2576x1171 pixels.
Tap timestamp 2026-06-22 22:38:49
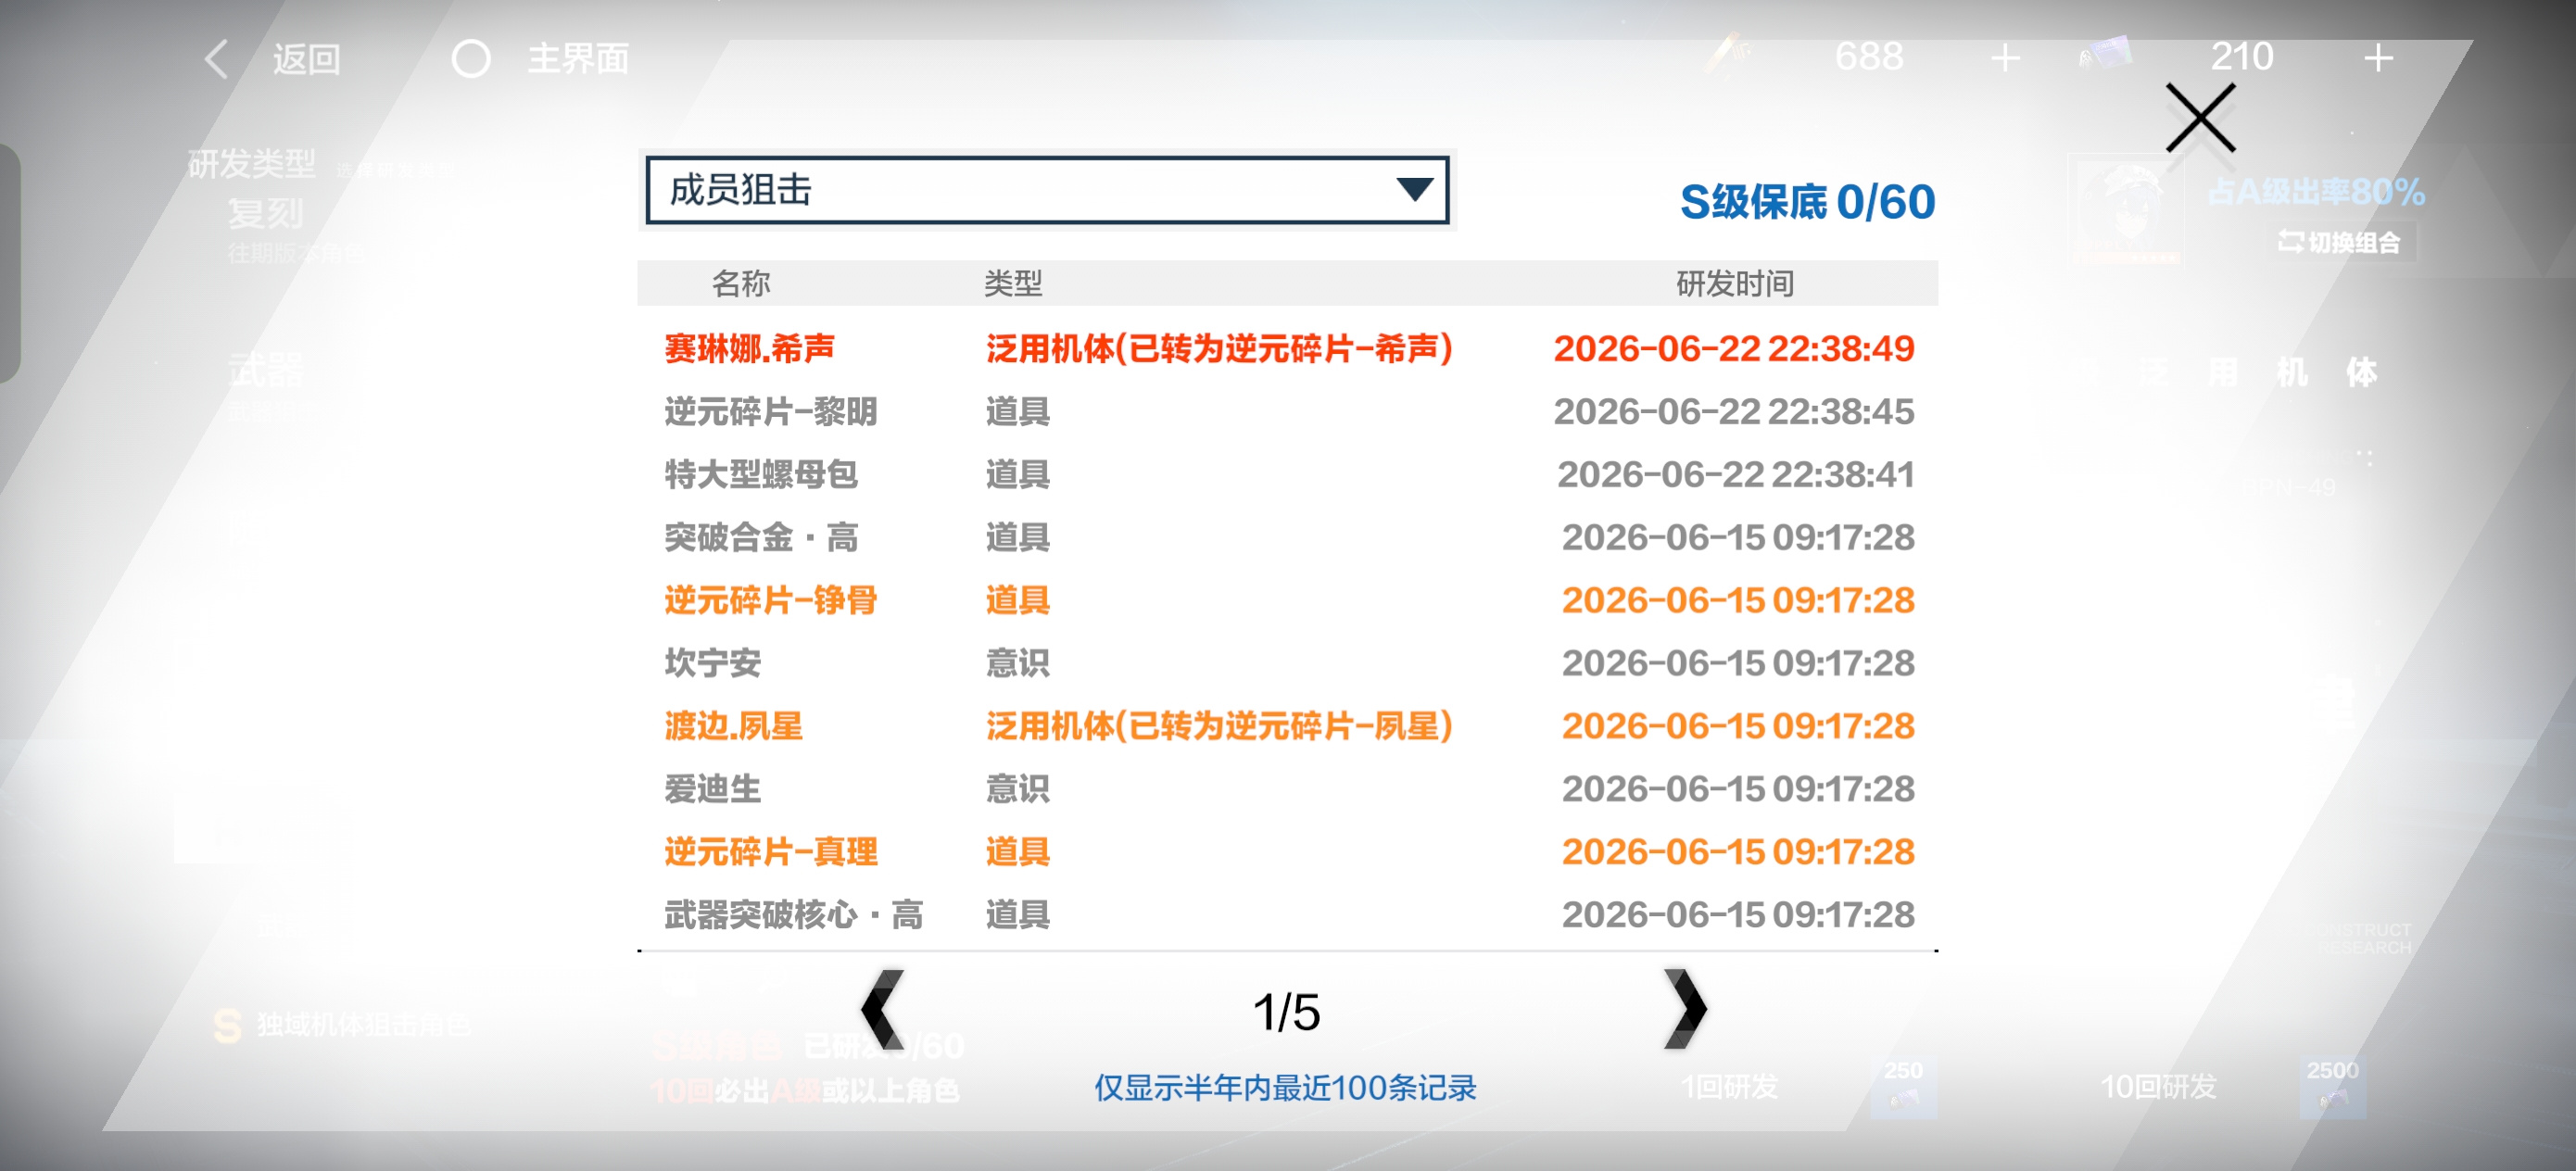pyautogui.click(x=1734, y=348)
